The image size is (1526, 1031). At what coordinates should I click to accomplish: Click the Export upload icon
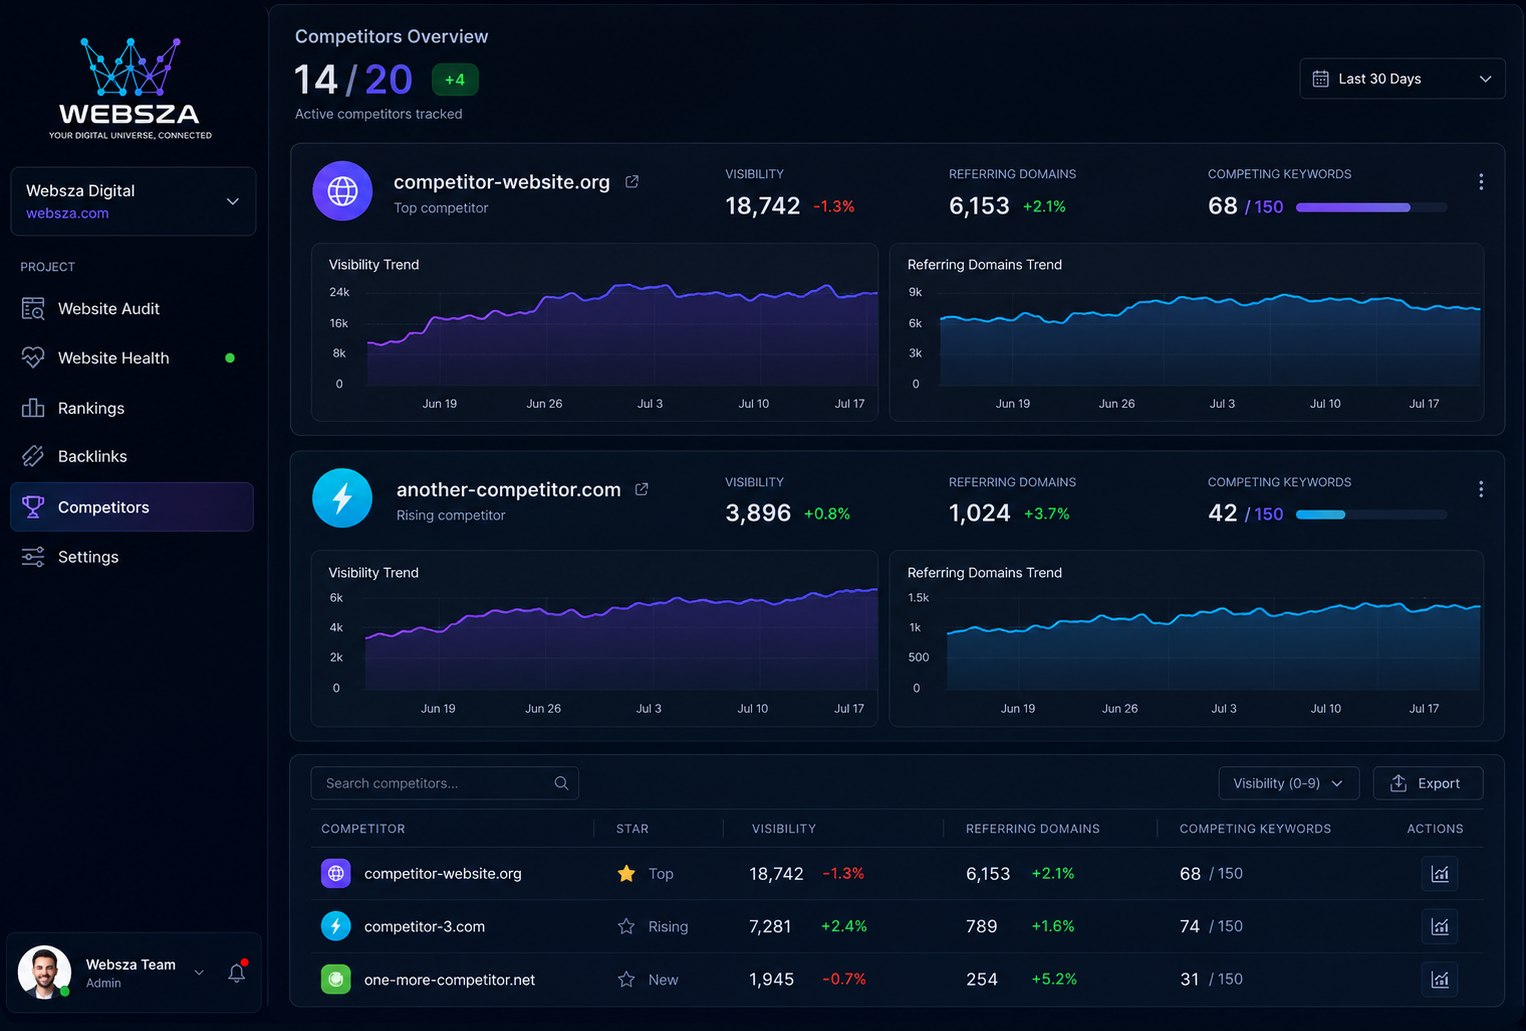point(1399,783)
